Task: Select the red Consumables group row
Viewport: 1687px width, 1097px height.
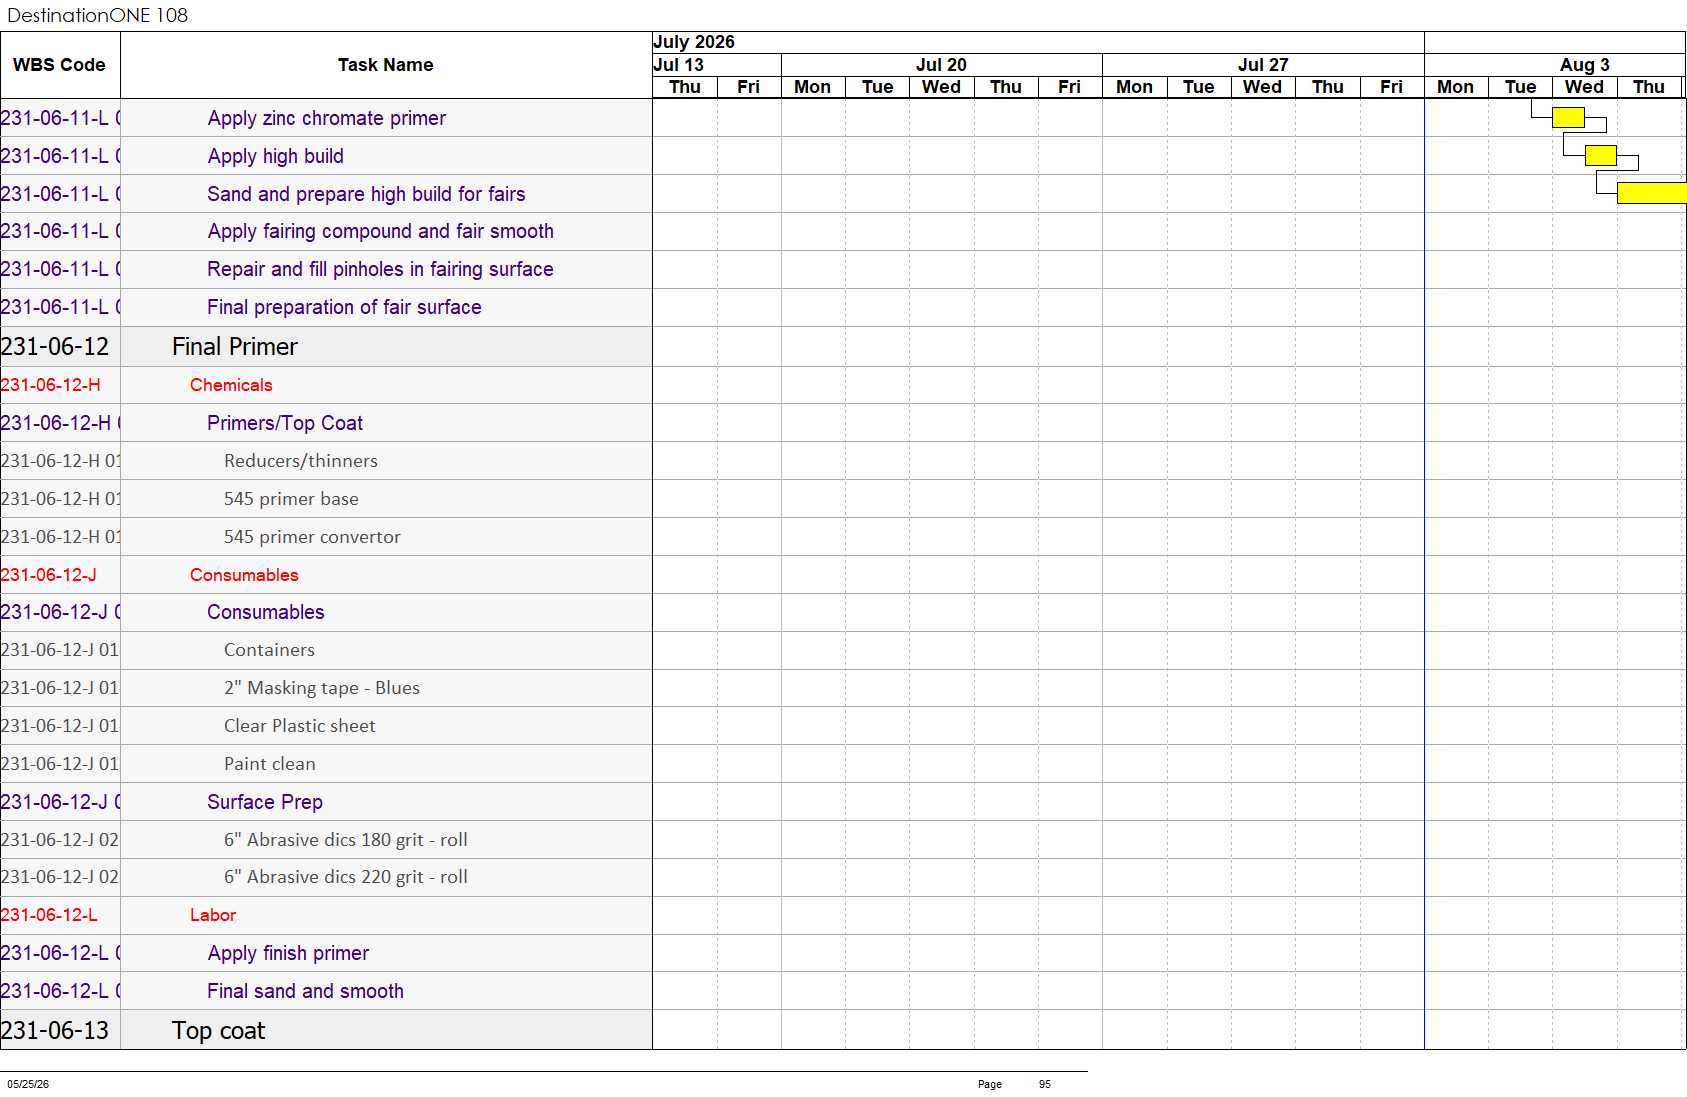Action: (x=244, y=575)
